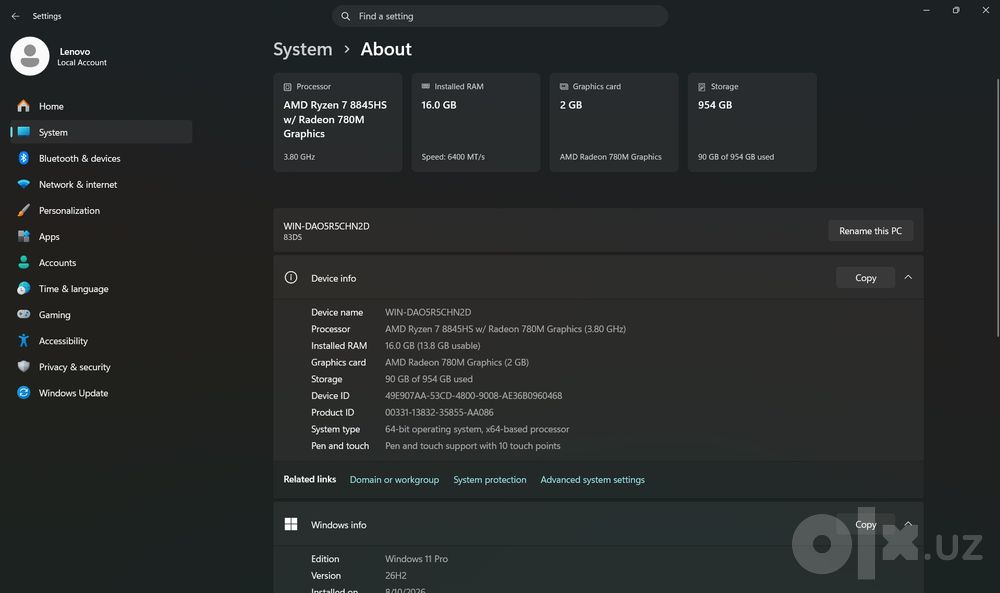Click the WIN-DAO5R5CHN2D PC name heading
The width and height of the screenshot is (1000, 593).
click(327, 226)
